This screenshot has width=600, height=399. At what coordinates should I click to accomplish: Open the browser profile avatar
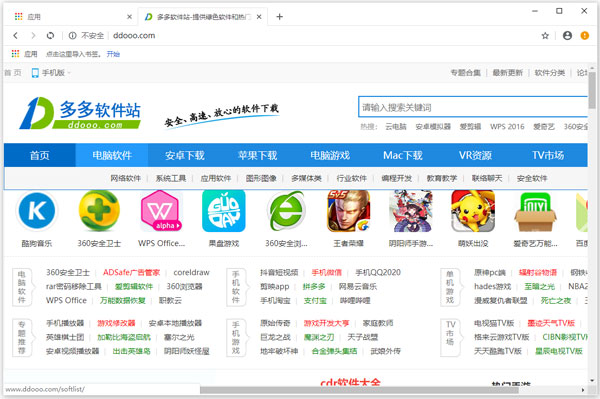coord(567,36)
